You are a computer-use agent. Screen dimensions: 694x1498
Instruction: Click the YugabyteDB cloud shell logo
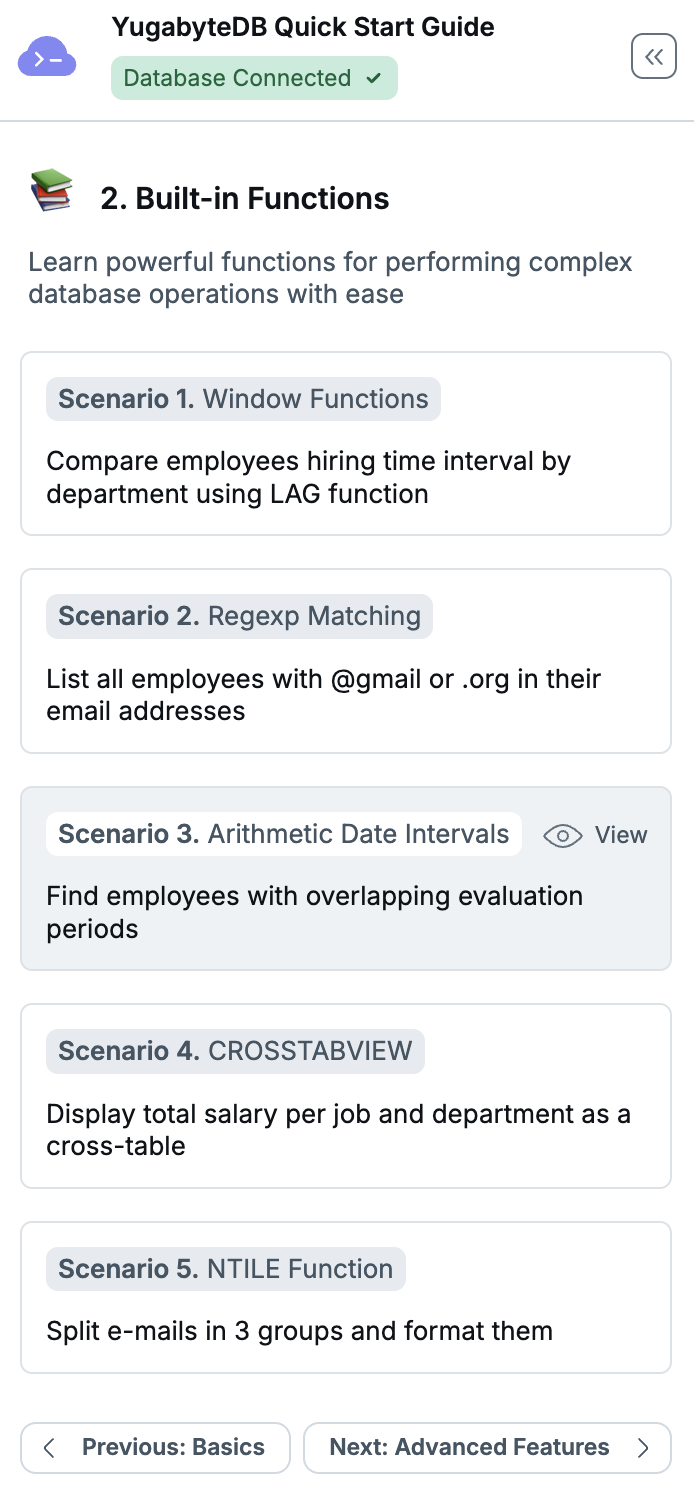[x=47, y=58]
